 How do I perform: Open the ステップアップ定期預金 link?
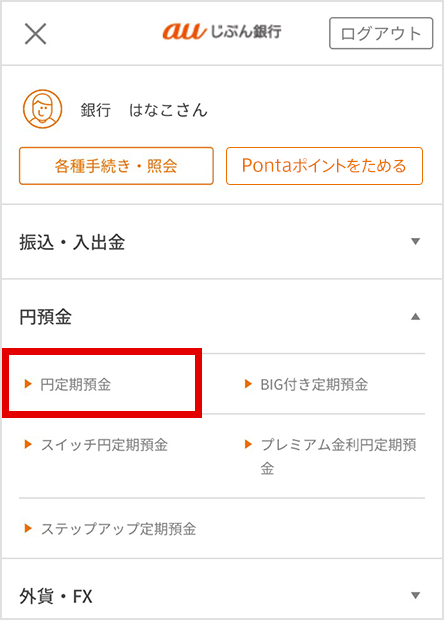pos(119,529)
